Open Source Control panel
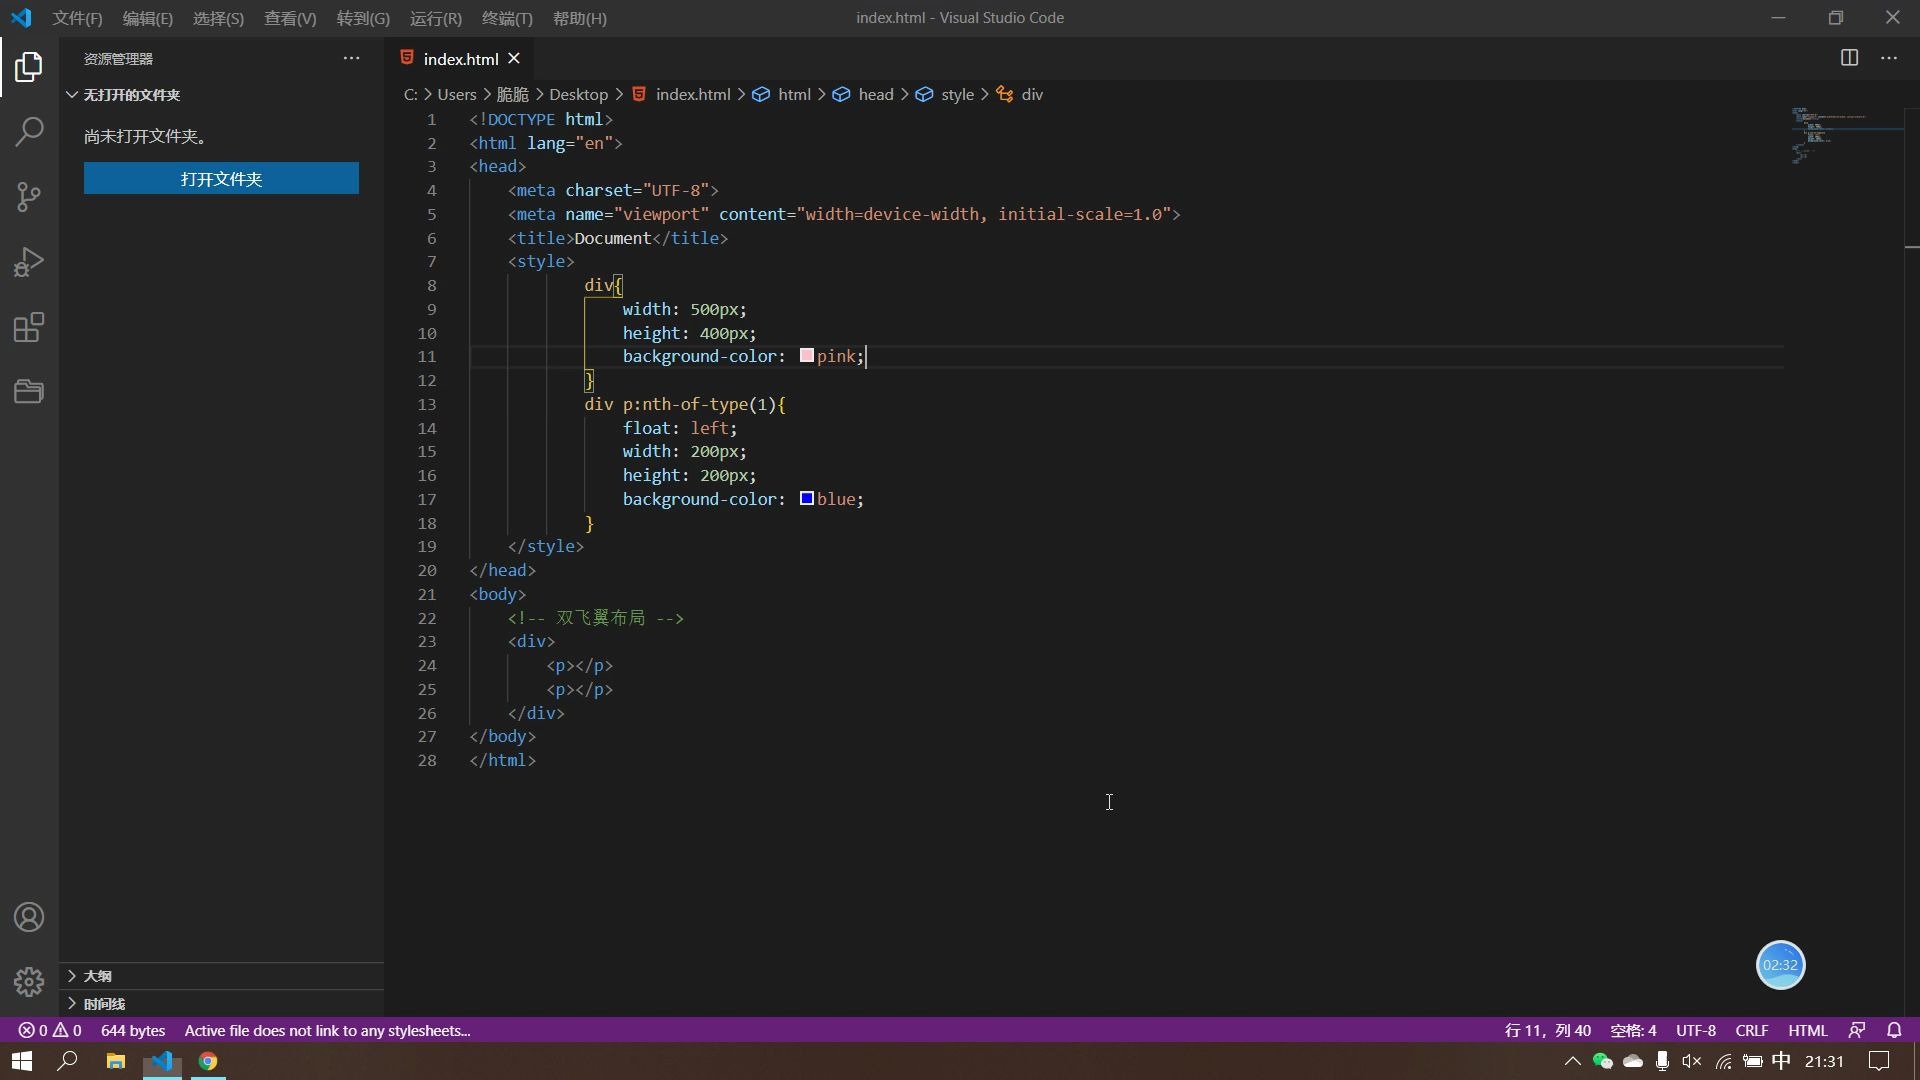Screen dimensions: 1920x1080 coord(29,196)
